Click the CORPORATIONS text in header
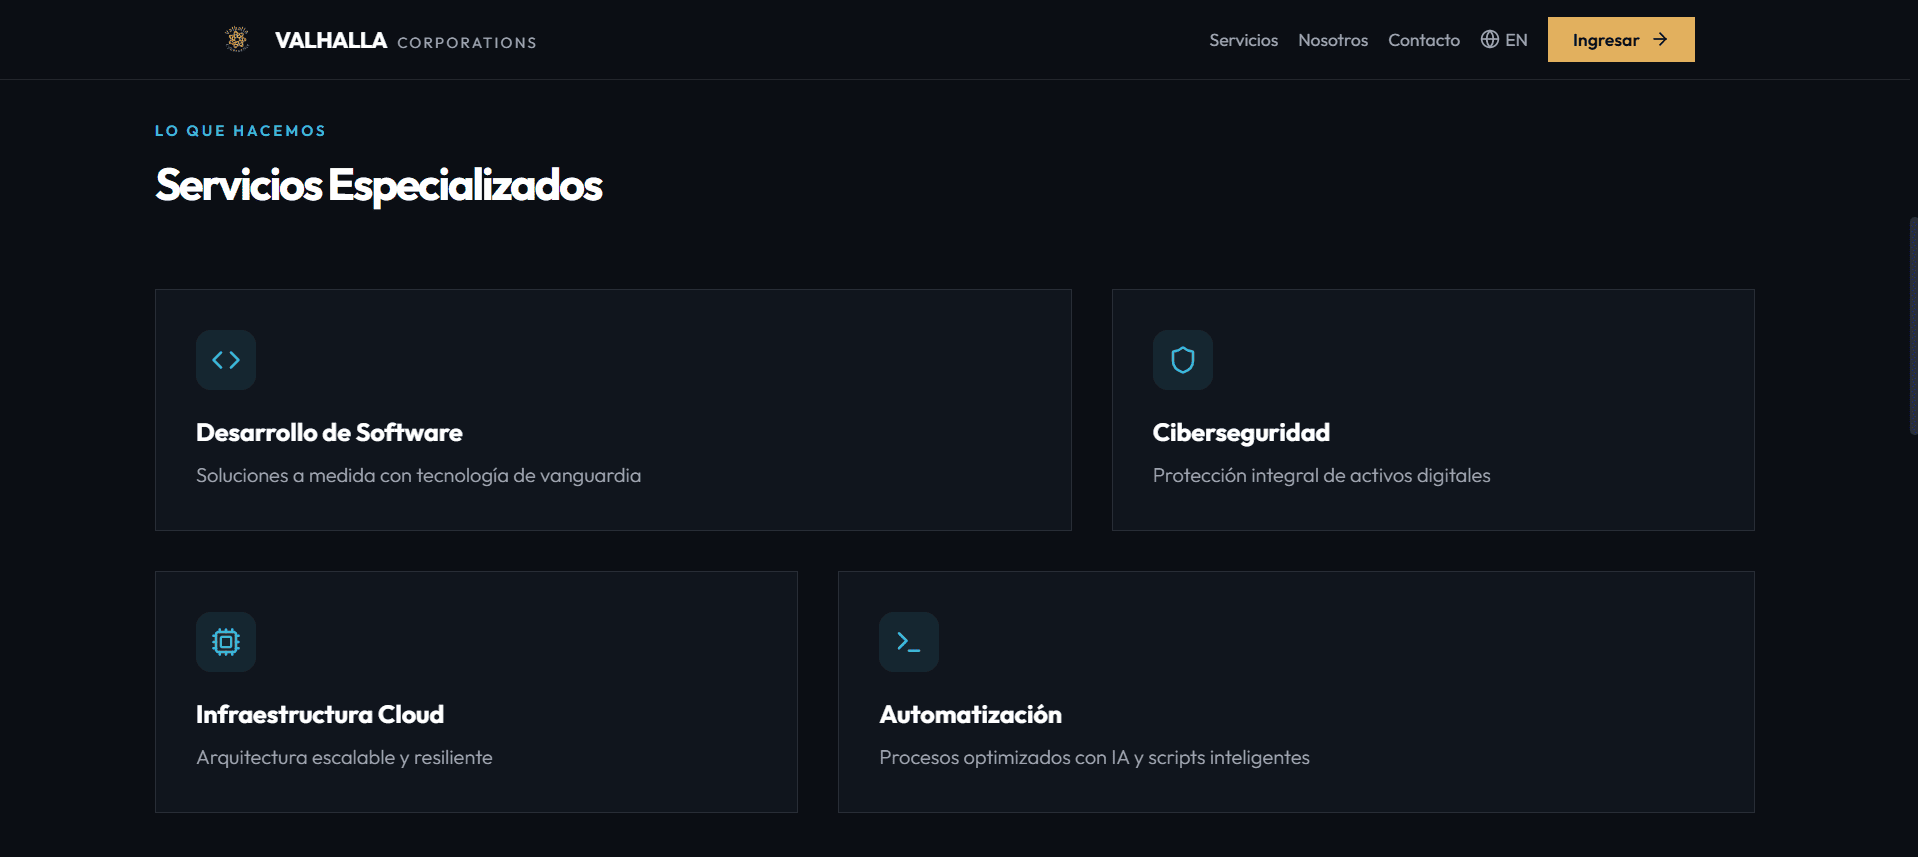This screenshot has height=857, width=1918. 467,42
